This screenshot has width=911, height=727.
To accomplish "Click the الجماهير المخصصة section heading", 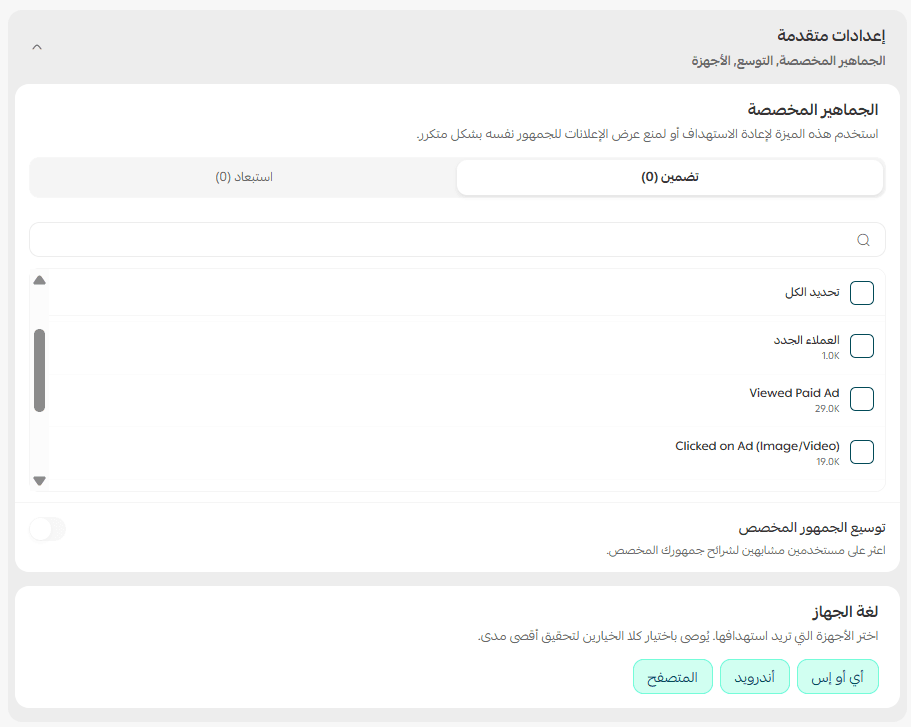I will (813, 110).
